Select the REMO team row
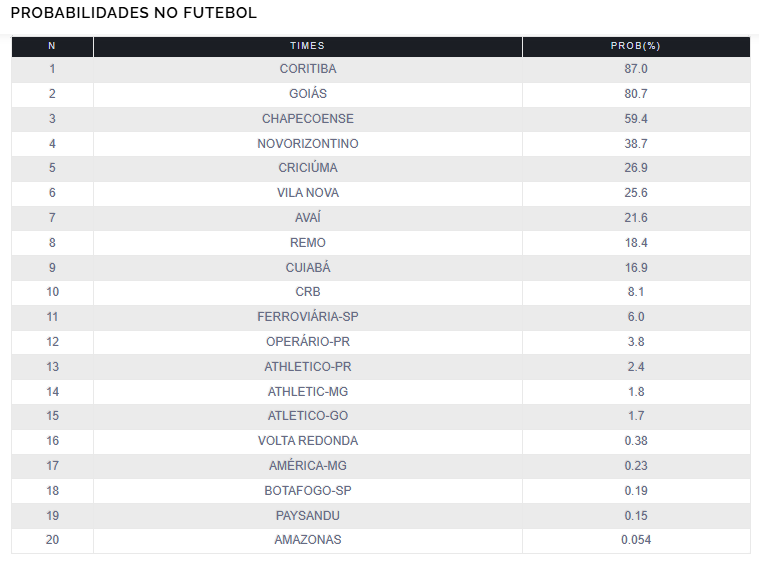The image size is (759, 563). point(381,243)
